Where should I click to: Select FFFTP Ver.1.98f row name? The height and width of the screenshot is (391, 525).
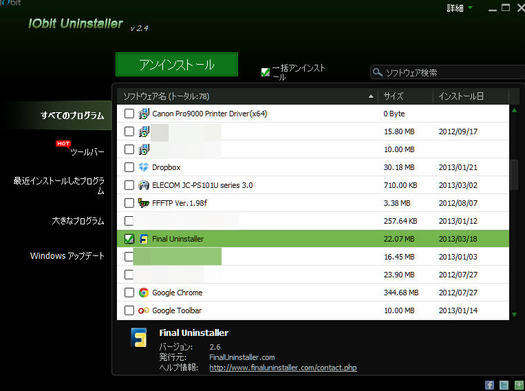point(179,203)
